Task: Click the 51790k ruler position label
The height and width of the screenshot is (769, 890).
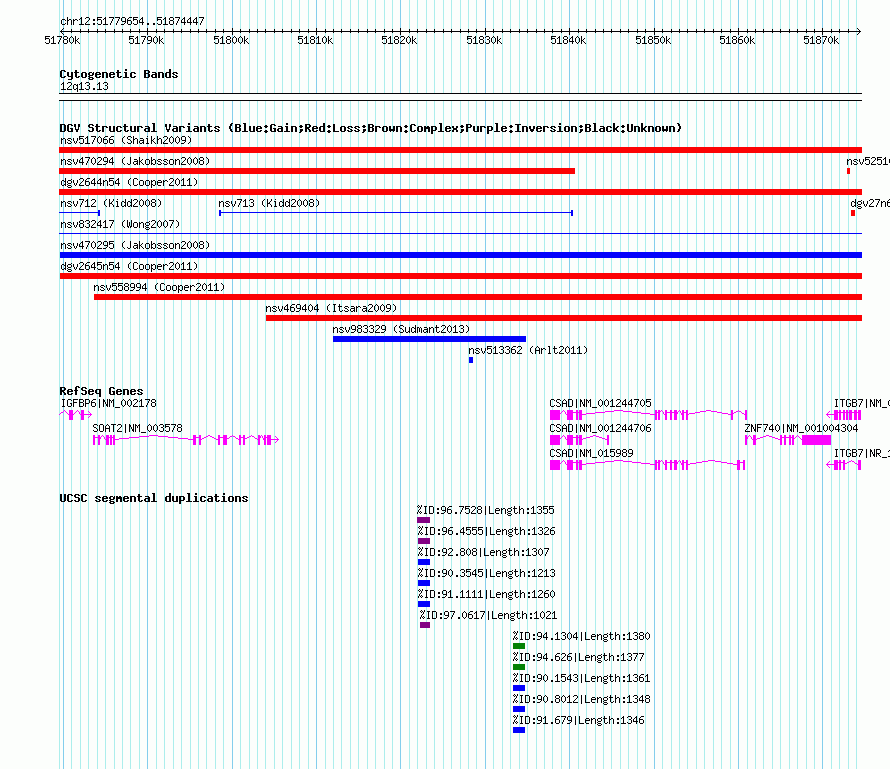Action: [x=146, y=40]
